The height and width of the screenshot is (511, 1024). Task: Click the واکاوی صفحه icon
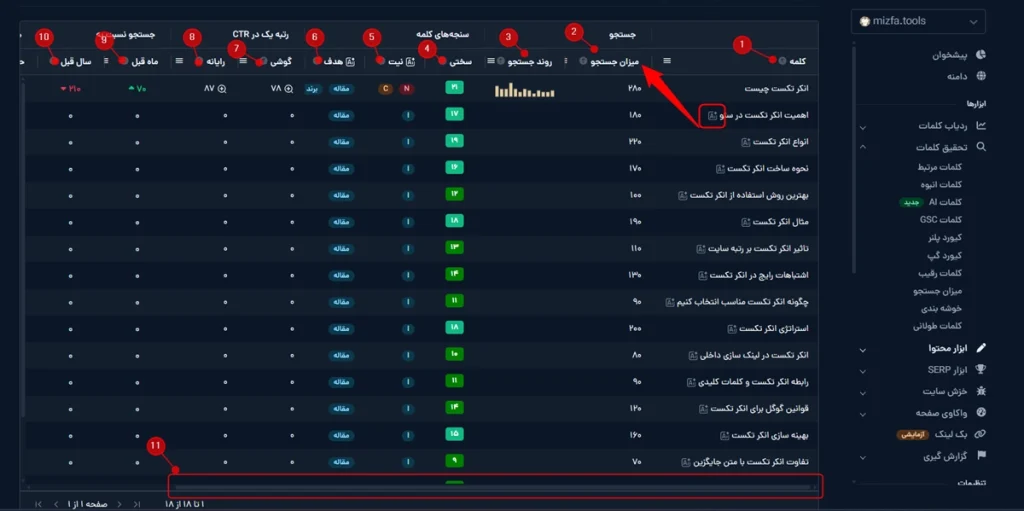pyautogui.click(x=980, y=412)
